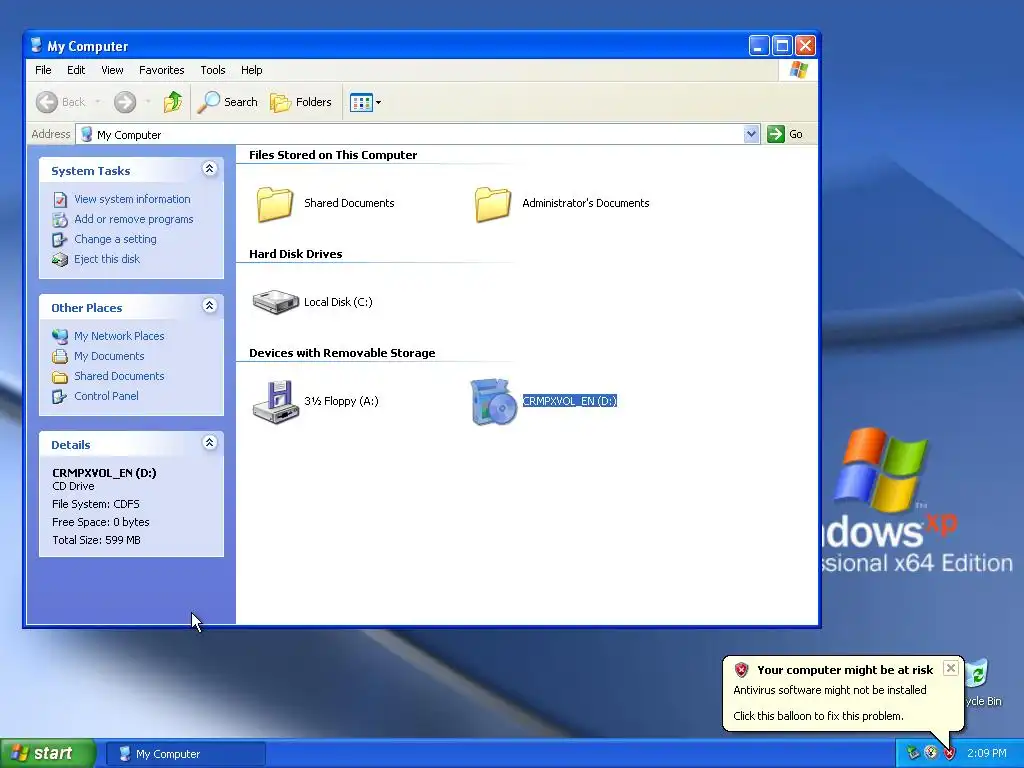
Task: Click Control Panel link text
Action: (x=106, y=396)
